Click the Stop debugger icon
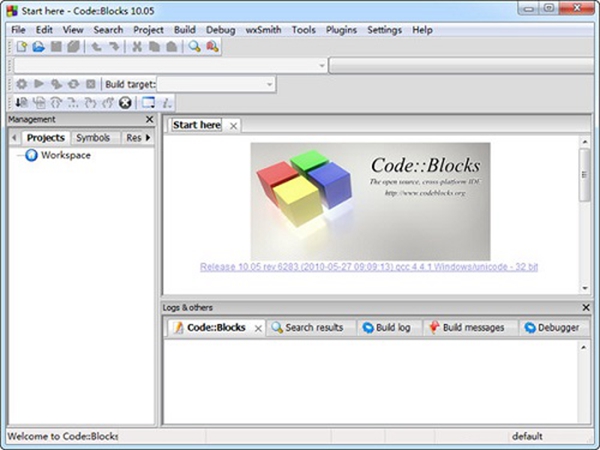600x450 pixels. 125,102
